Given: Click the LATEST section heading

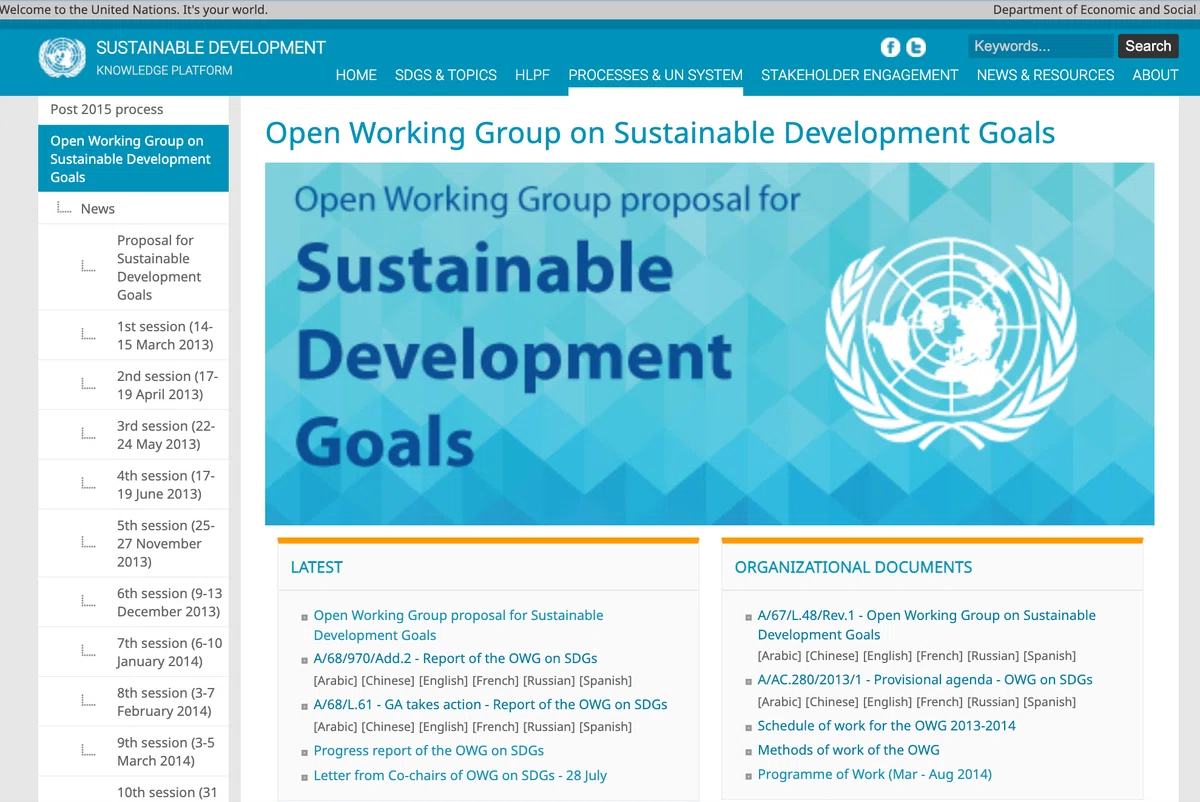Looking at the screenshot, I should tap(316, 567).
